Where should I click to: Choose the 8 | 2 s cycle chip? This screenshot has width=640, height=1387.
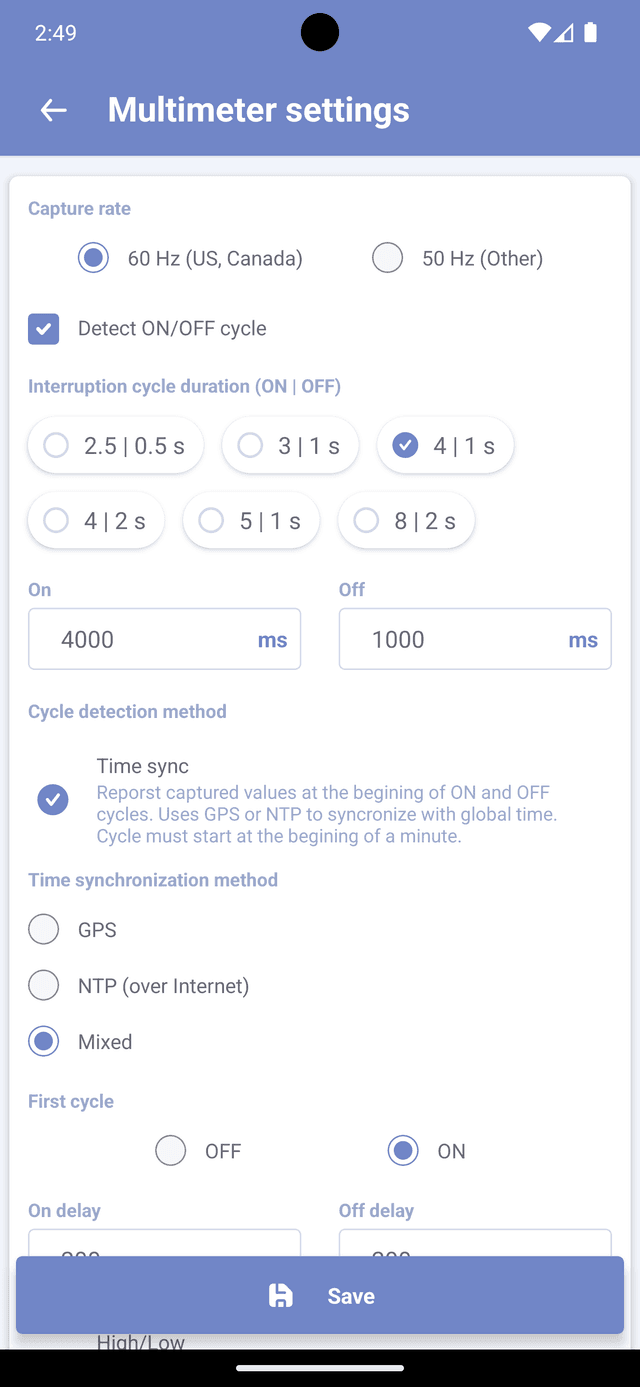pyautogui.click(x=406, y=521)
